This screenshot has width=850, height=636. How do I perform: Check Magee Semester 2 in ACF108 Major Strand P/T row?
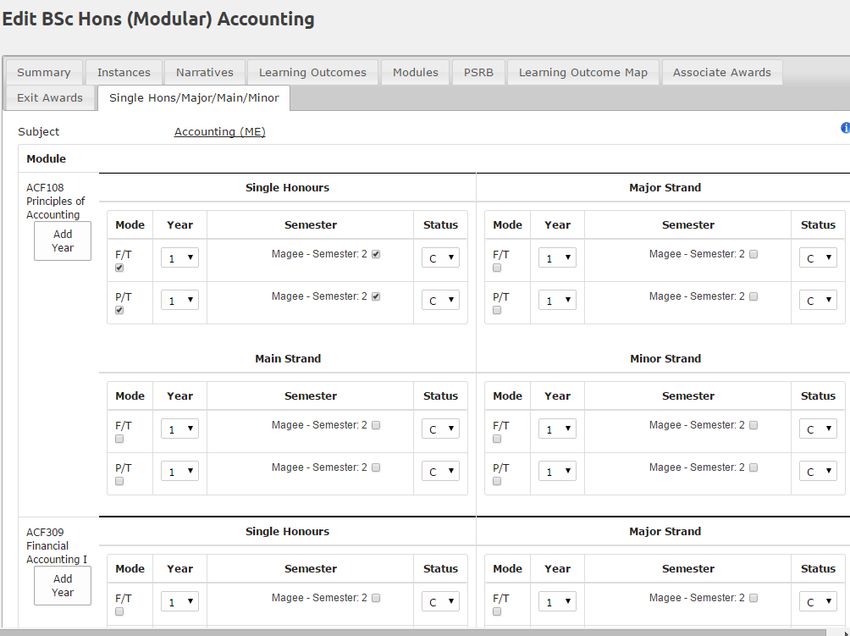point(753,296)
